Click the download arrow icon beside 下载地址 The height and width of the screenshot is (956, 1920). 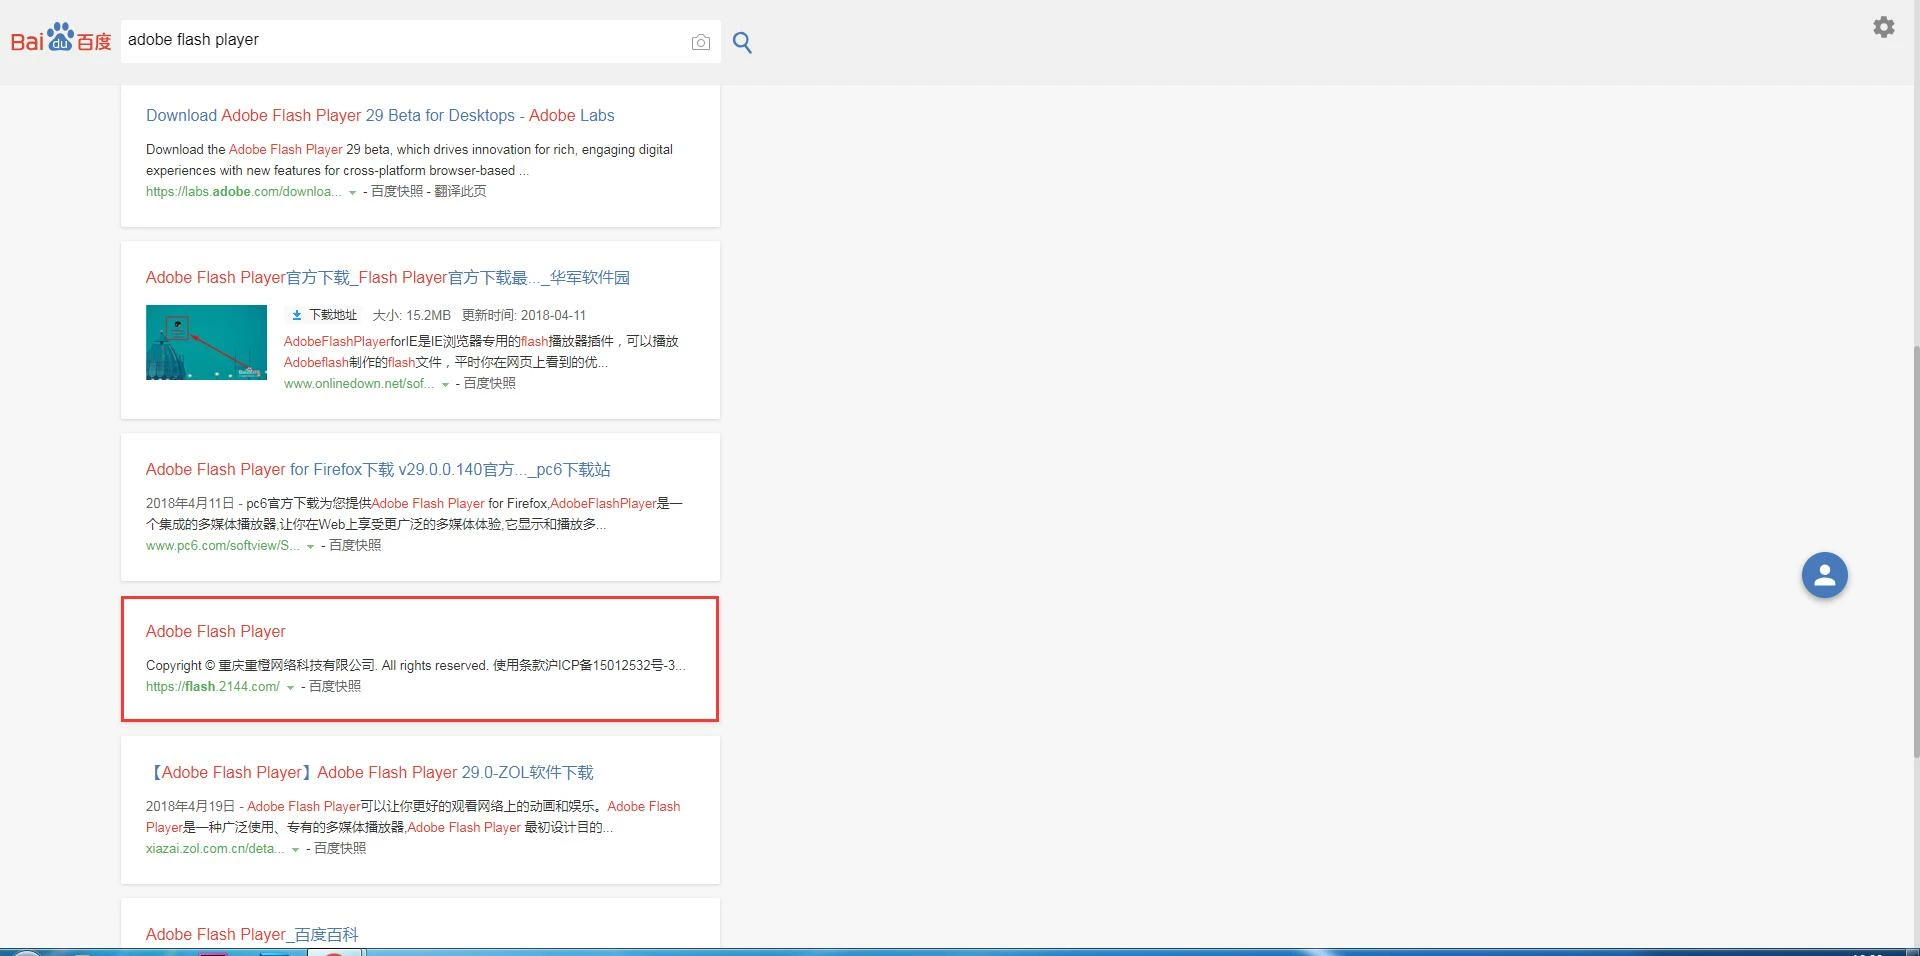pos(297,315)
